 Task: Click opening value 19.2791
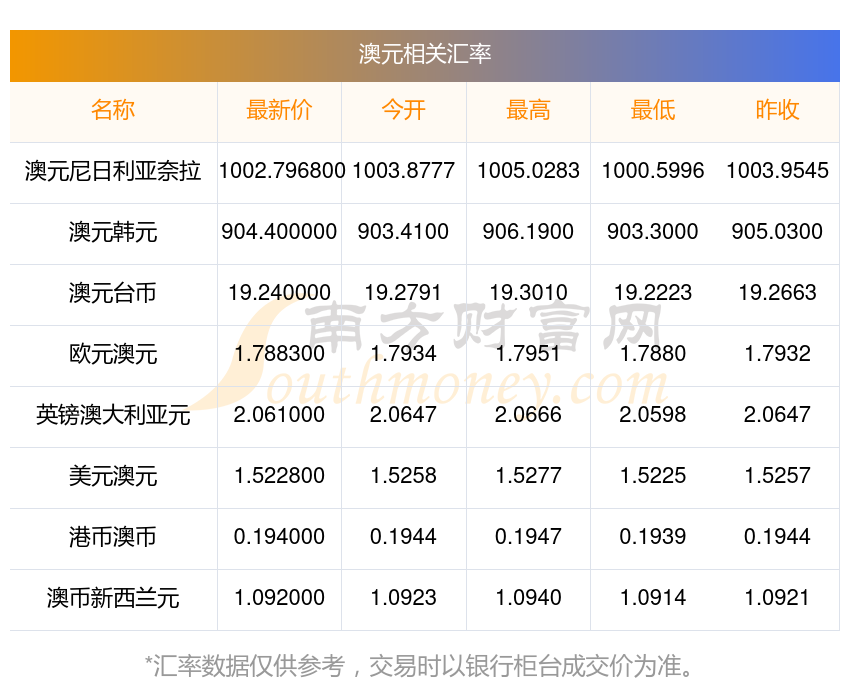[x=403, y=293]
